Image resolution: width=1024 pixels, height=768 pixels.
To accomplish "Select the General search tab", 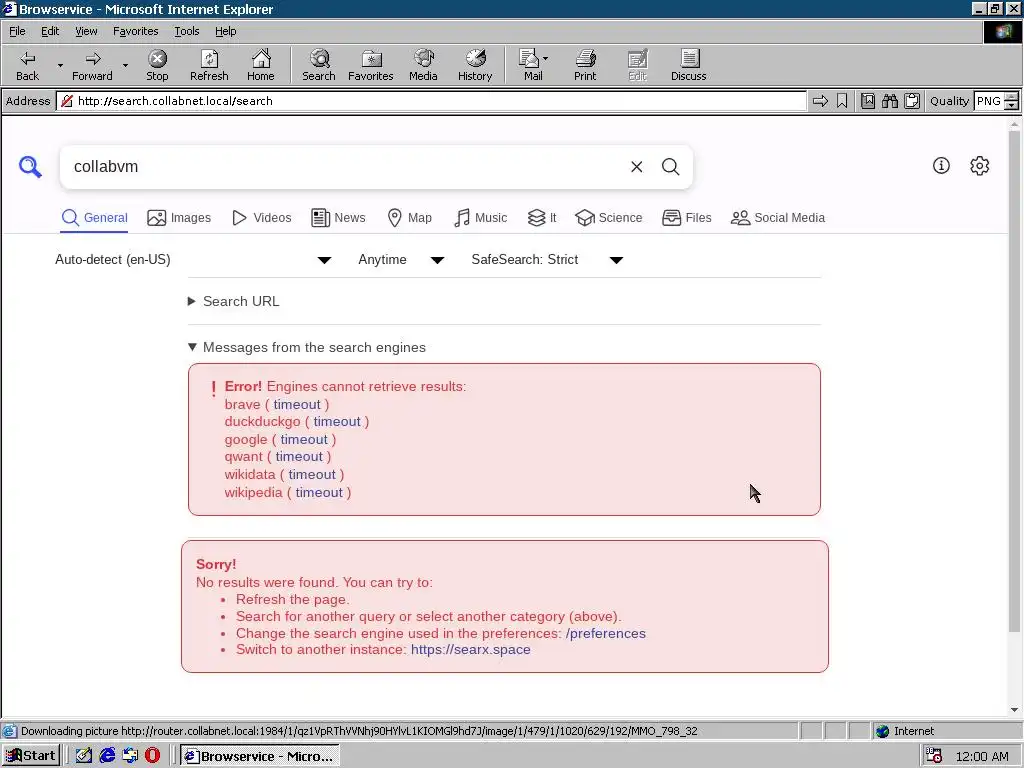I will [x=94, y=217].
